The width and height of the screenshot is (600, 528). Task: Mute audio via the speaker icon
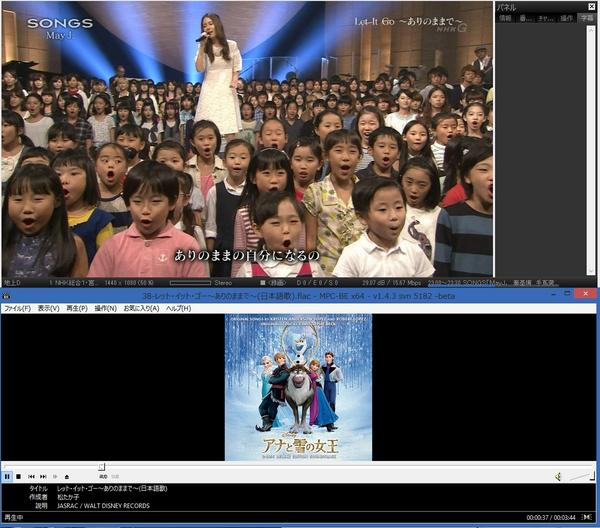point(558,476)
